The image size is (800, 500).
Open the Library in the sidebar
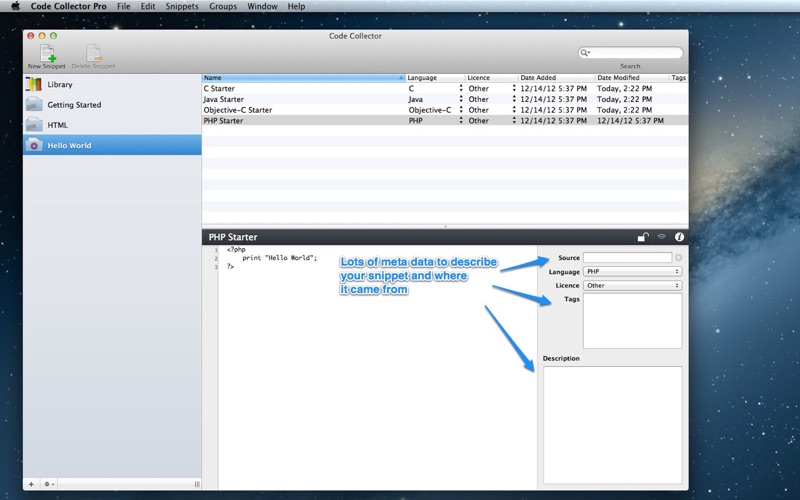(112, 84)
